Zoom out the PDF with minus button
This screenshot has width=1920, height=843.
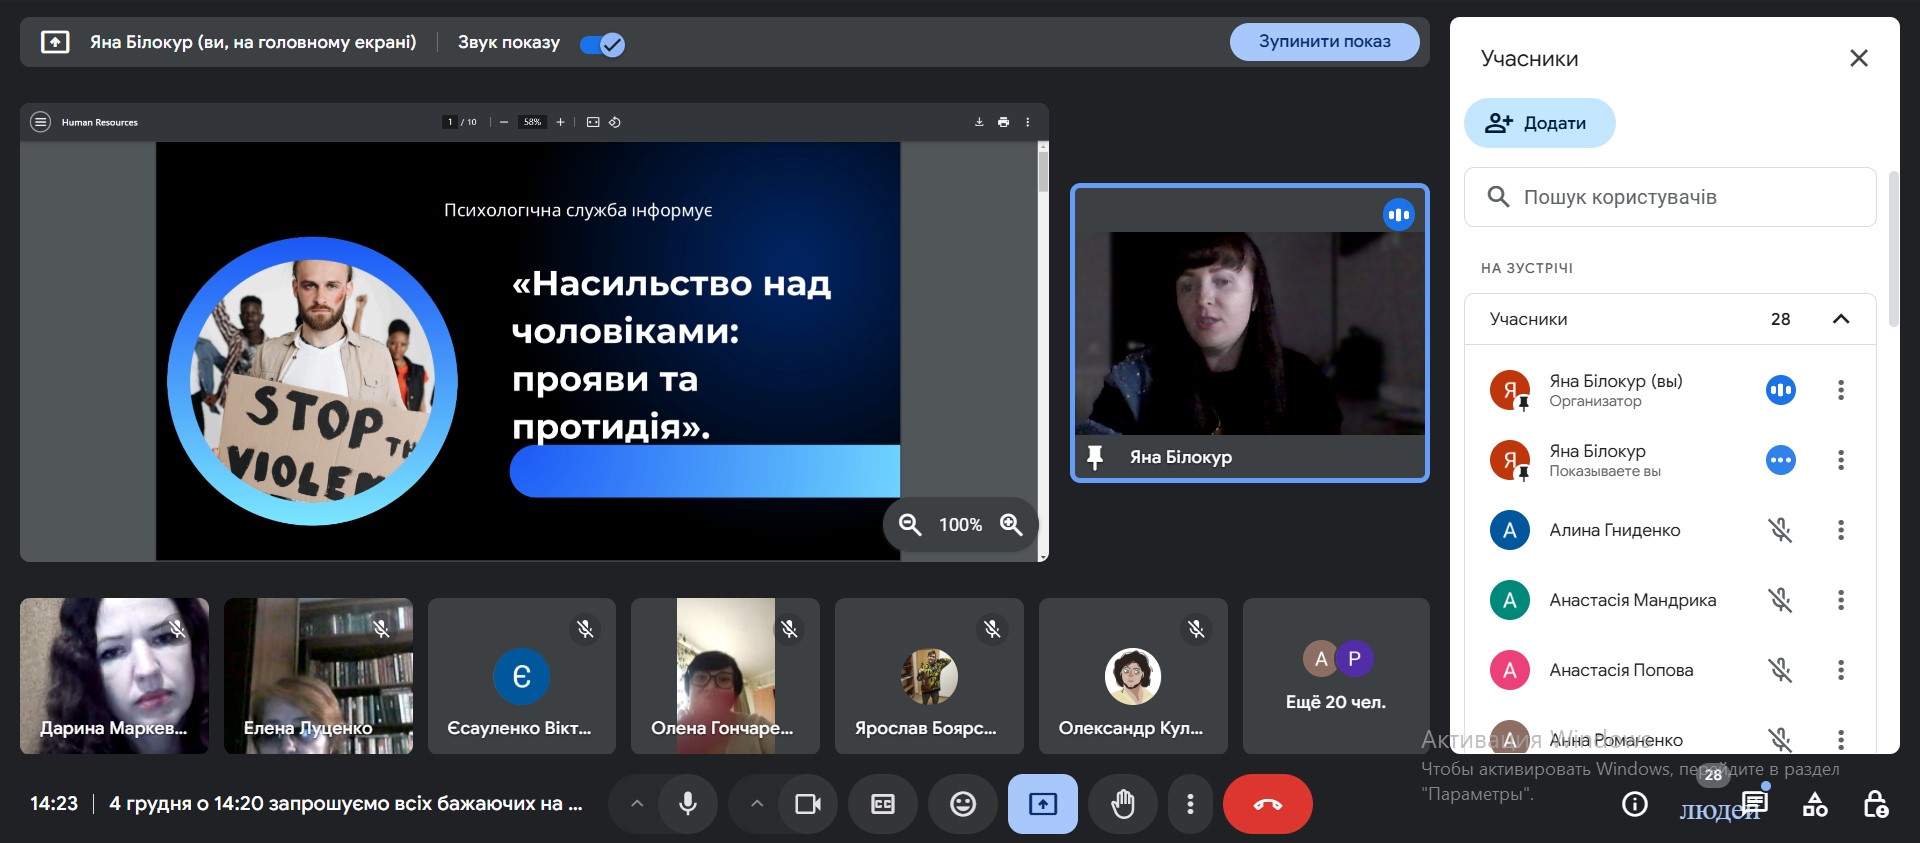504,122
